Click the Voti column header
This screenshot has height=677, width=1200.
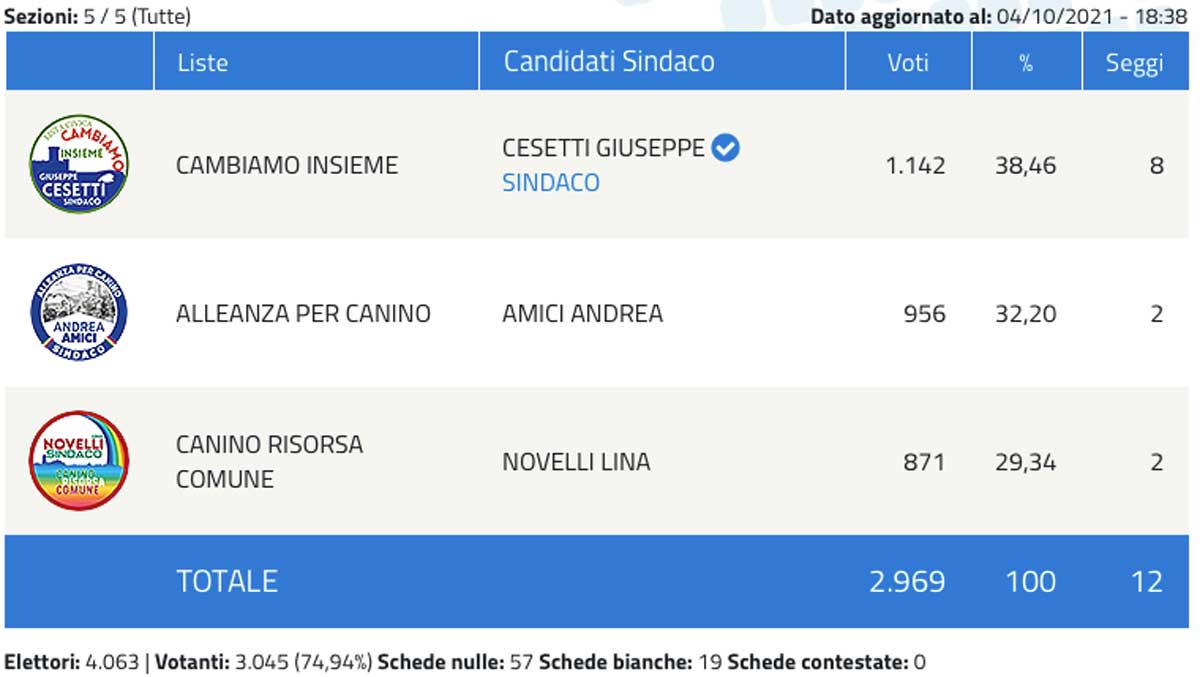908,62
